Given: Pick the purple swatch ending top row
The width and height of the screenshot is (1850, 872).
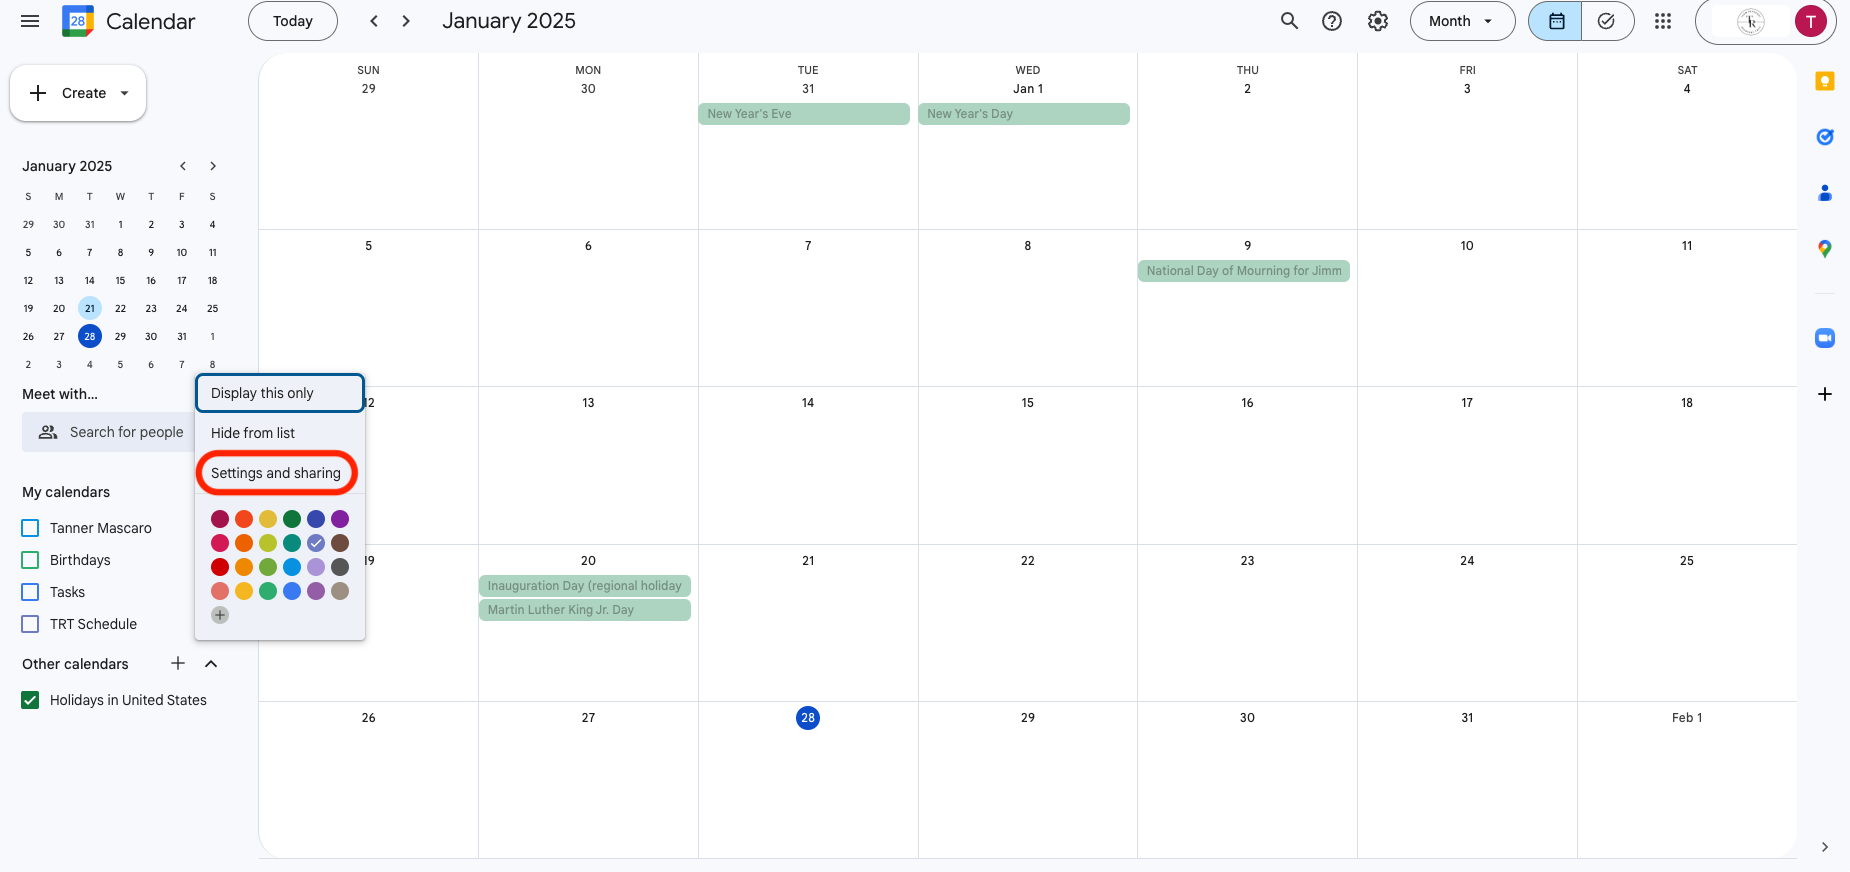Looking at the screenshot, I should (x=340, y=519).
